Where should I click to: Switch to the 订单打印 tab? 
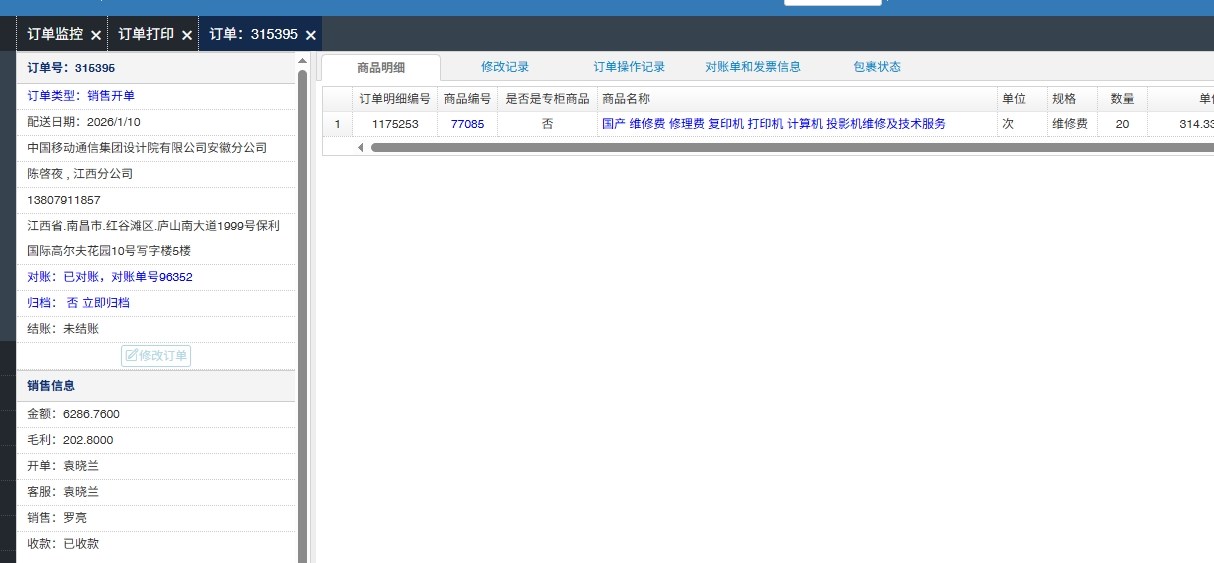(x=146, y=34)
